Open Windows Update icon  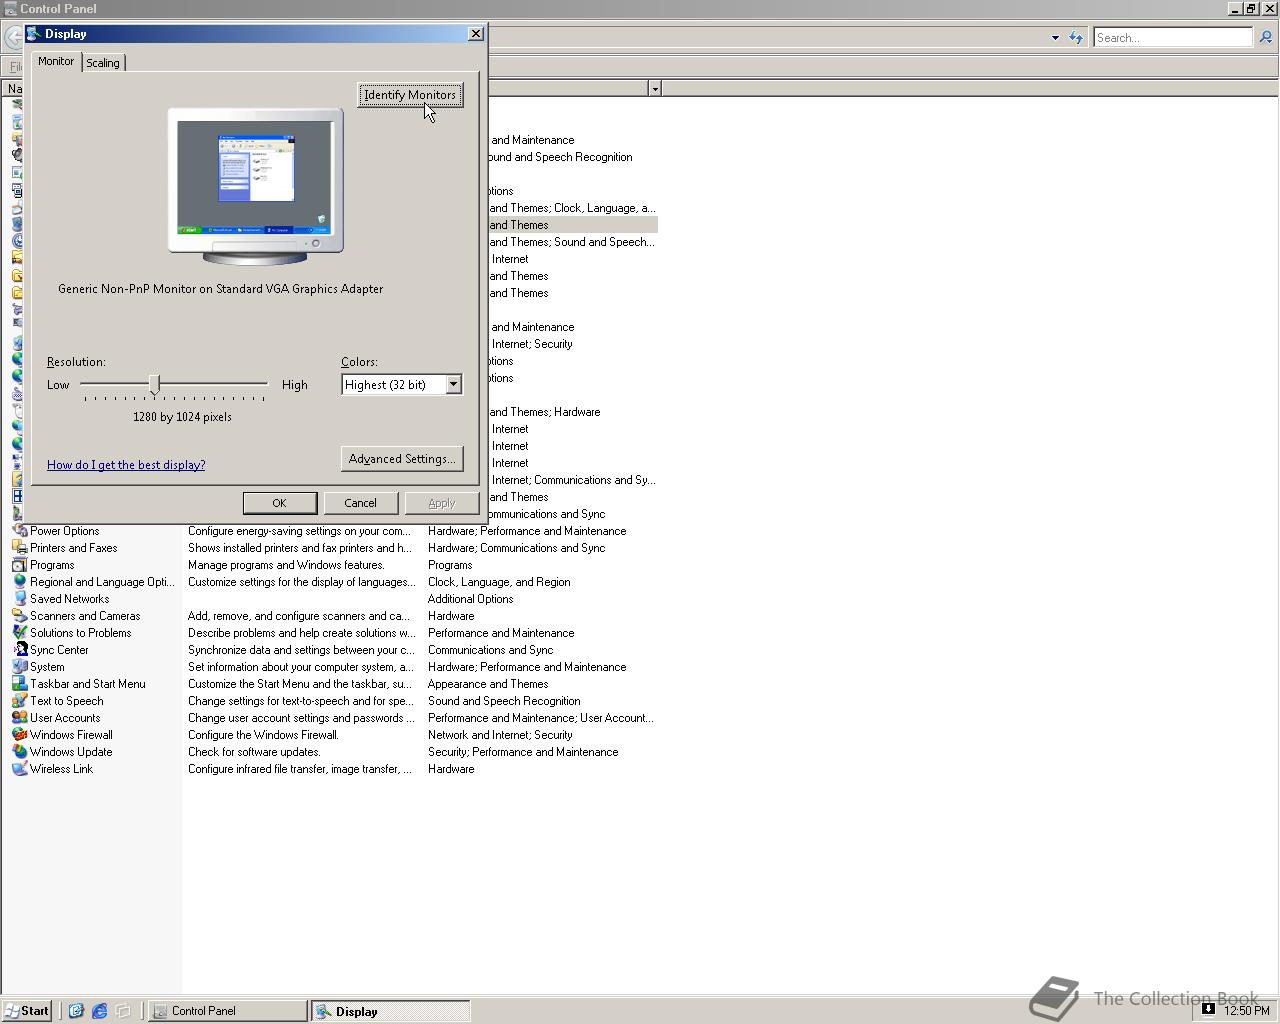19,752
